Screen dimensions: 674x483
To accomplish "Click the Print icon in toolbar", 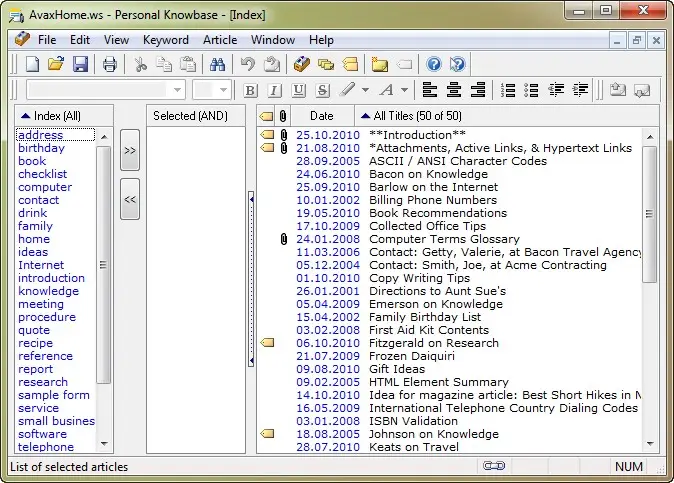I will [x=110, y=65].
